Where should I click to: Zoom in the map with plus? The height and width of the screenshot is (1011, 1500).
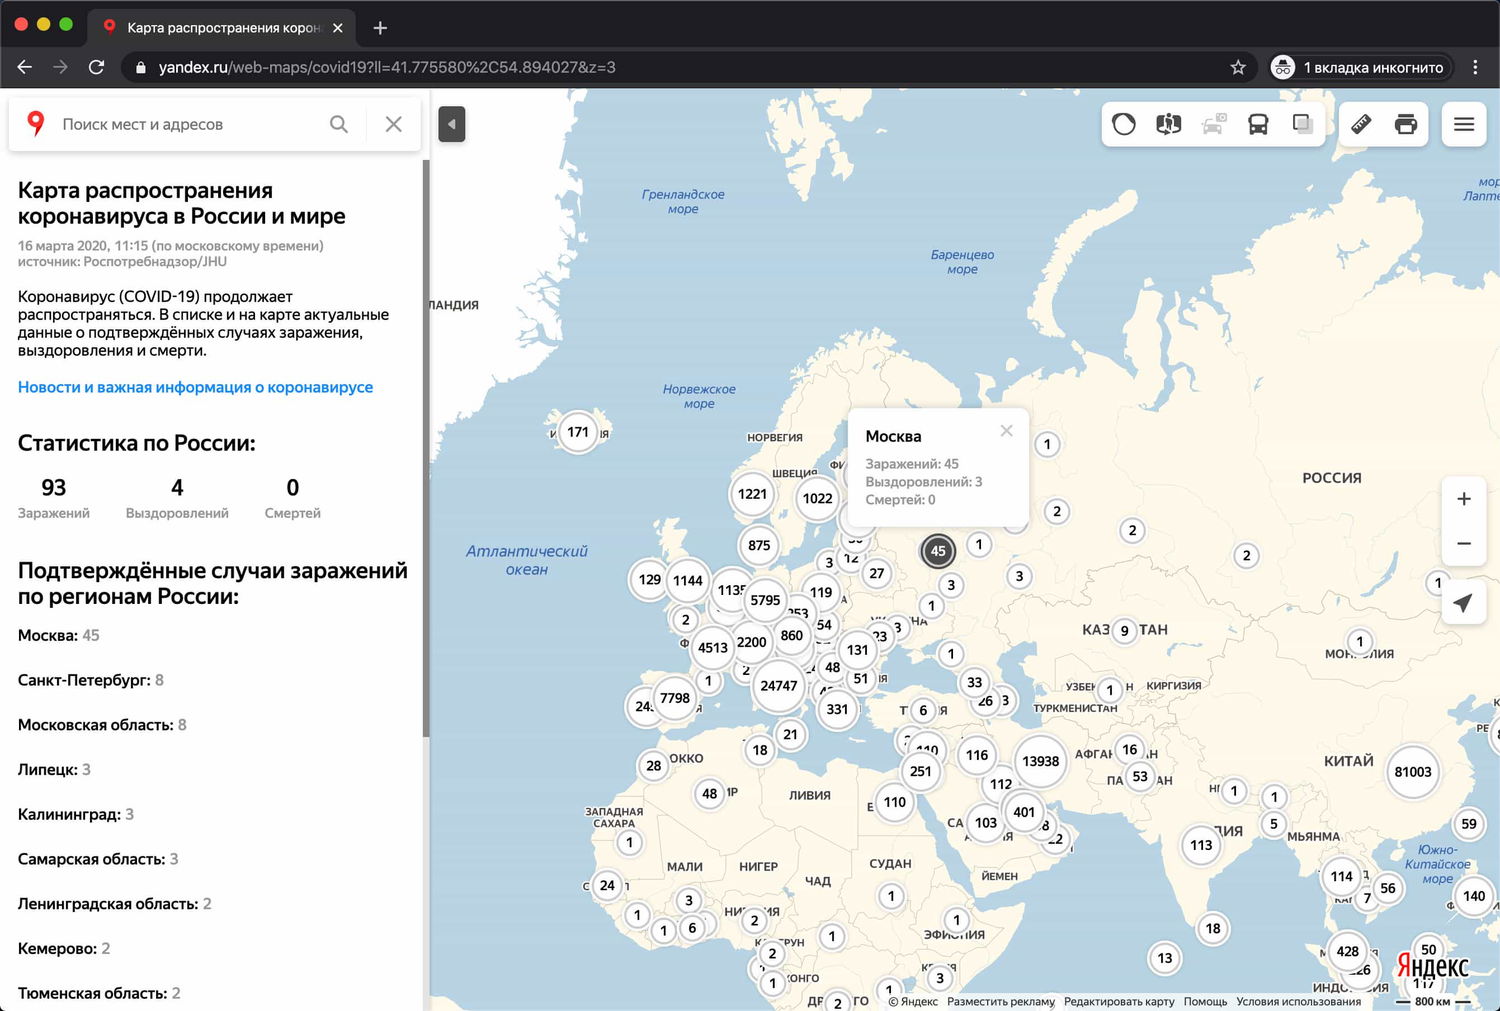pyautogui.click(x=1463, y=499)
